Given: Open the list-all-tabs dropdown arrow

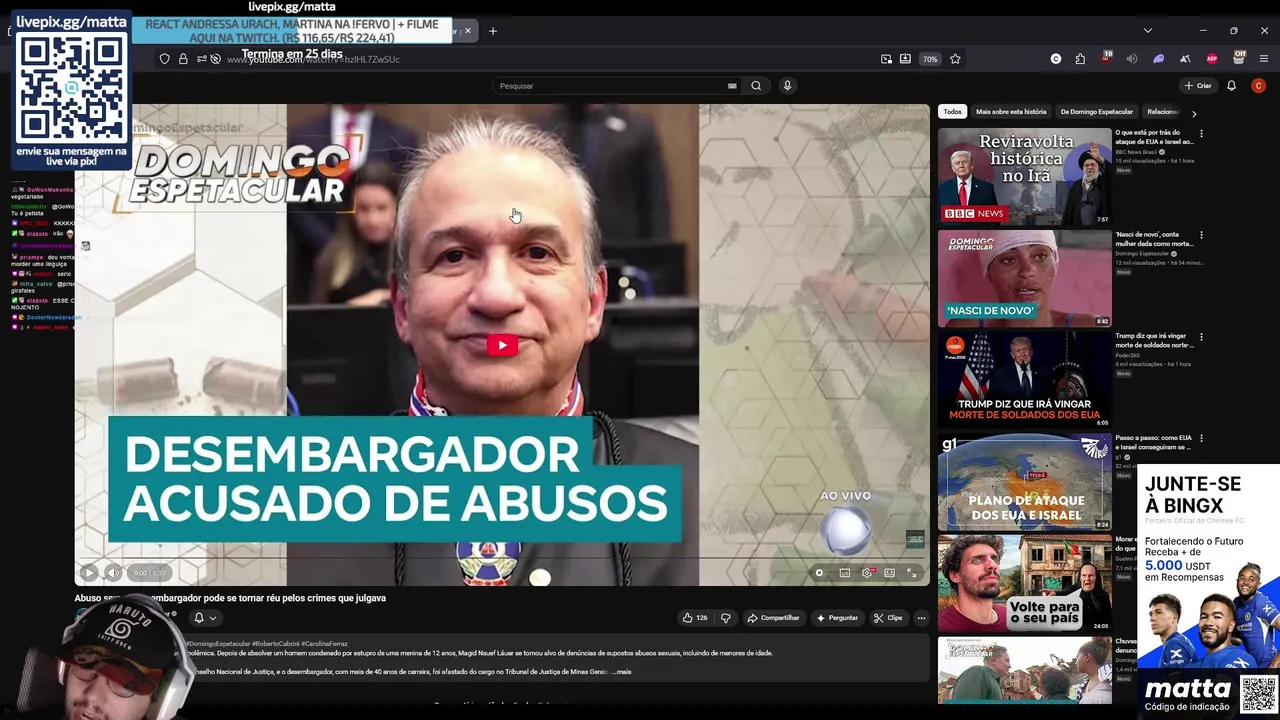Looking at the screenshot, I should (x=1147, y=31).
